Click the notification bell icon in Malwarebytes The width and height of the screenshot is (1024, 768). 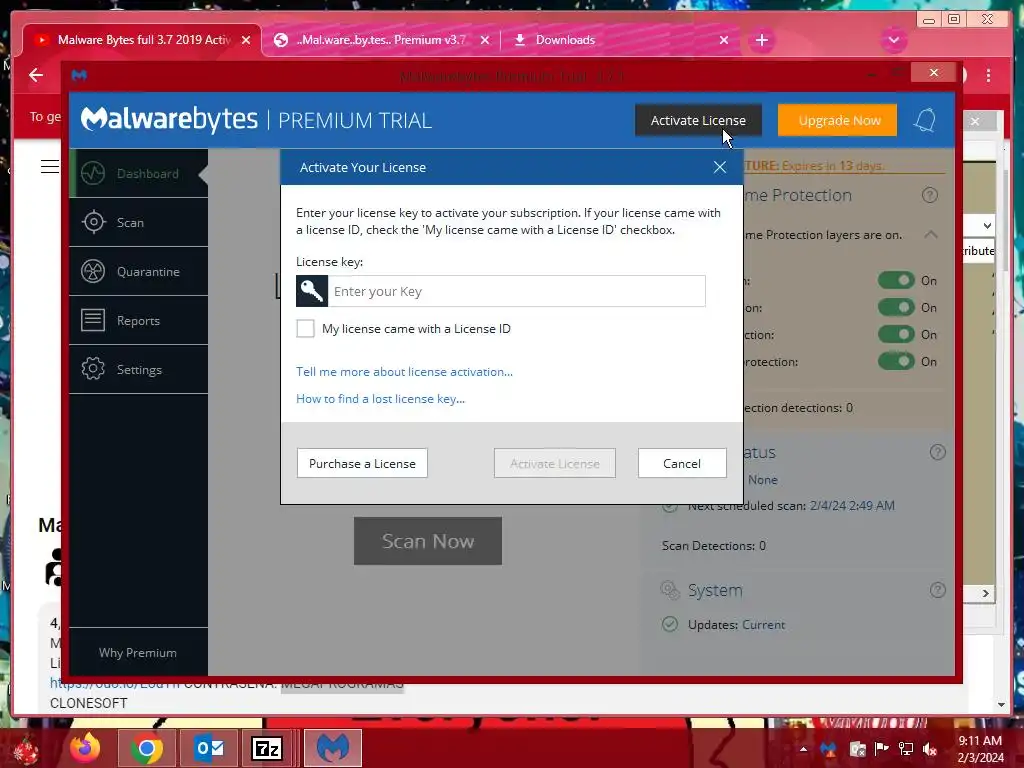click(925, 120)
